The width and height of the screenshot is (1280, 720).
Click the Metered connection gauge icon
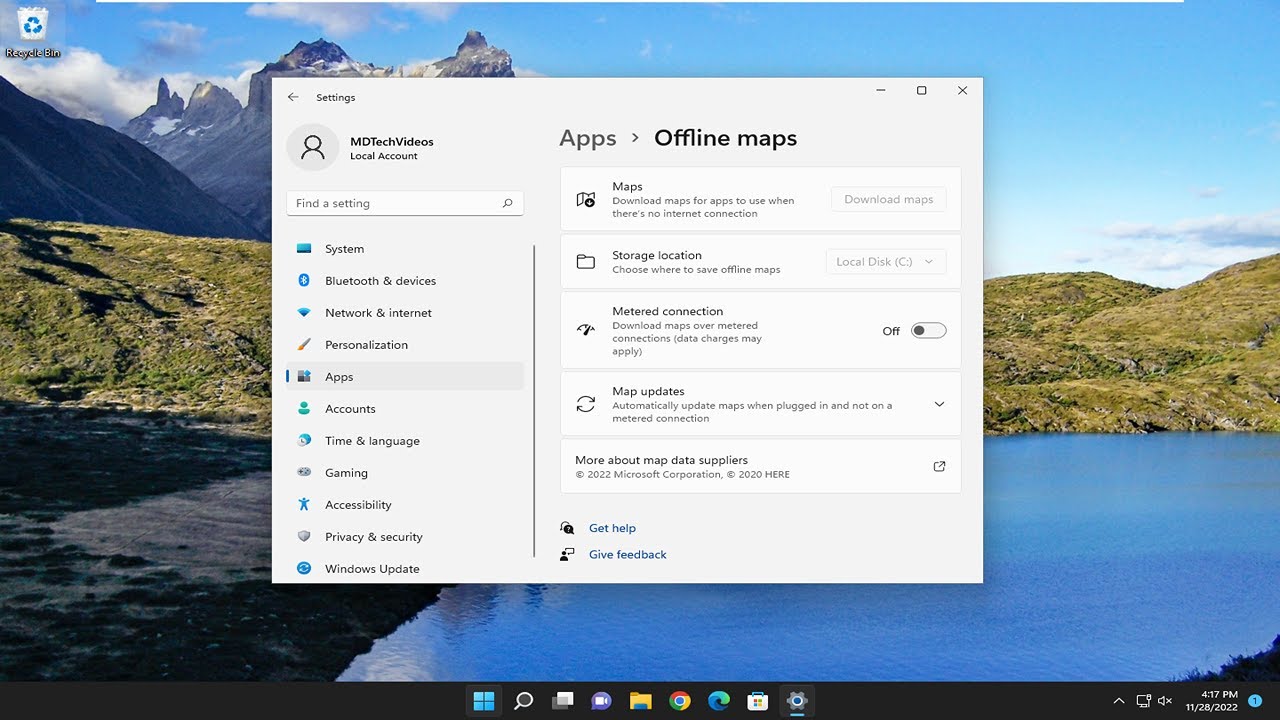[586, 330]
